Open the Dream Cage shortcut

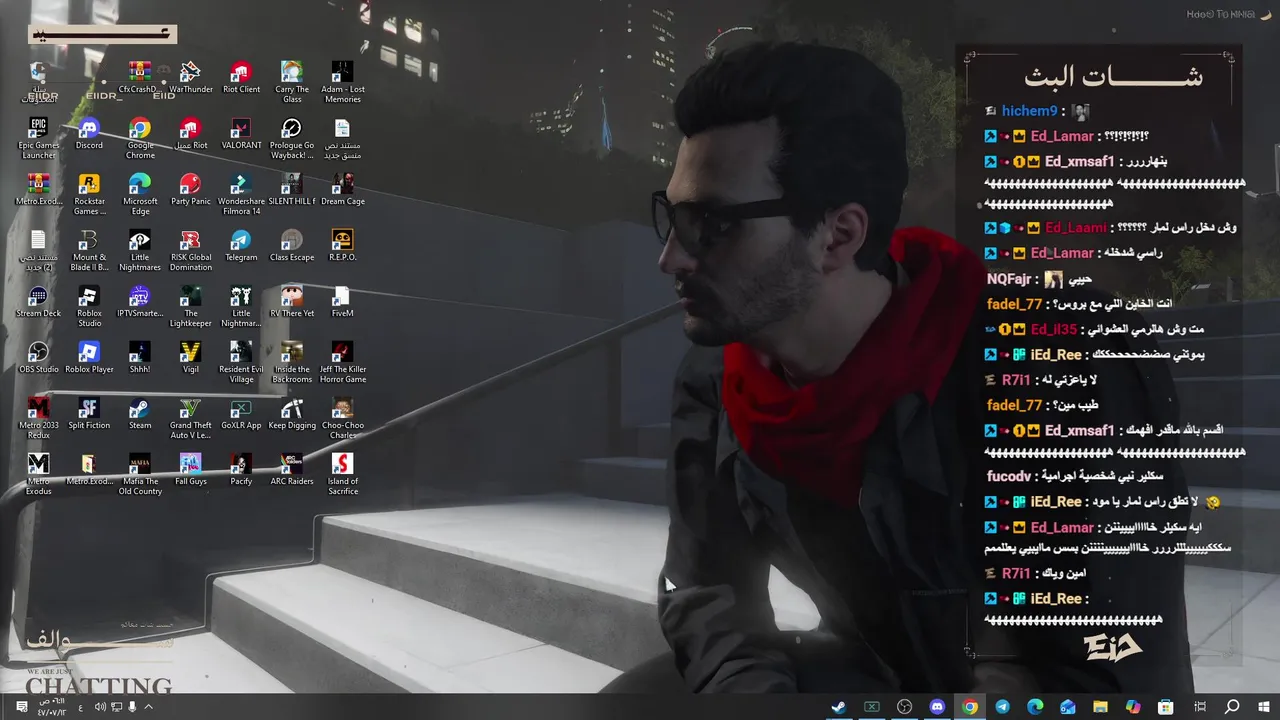(342, 190)
